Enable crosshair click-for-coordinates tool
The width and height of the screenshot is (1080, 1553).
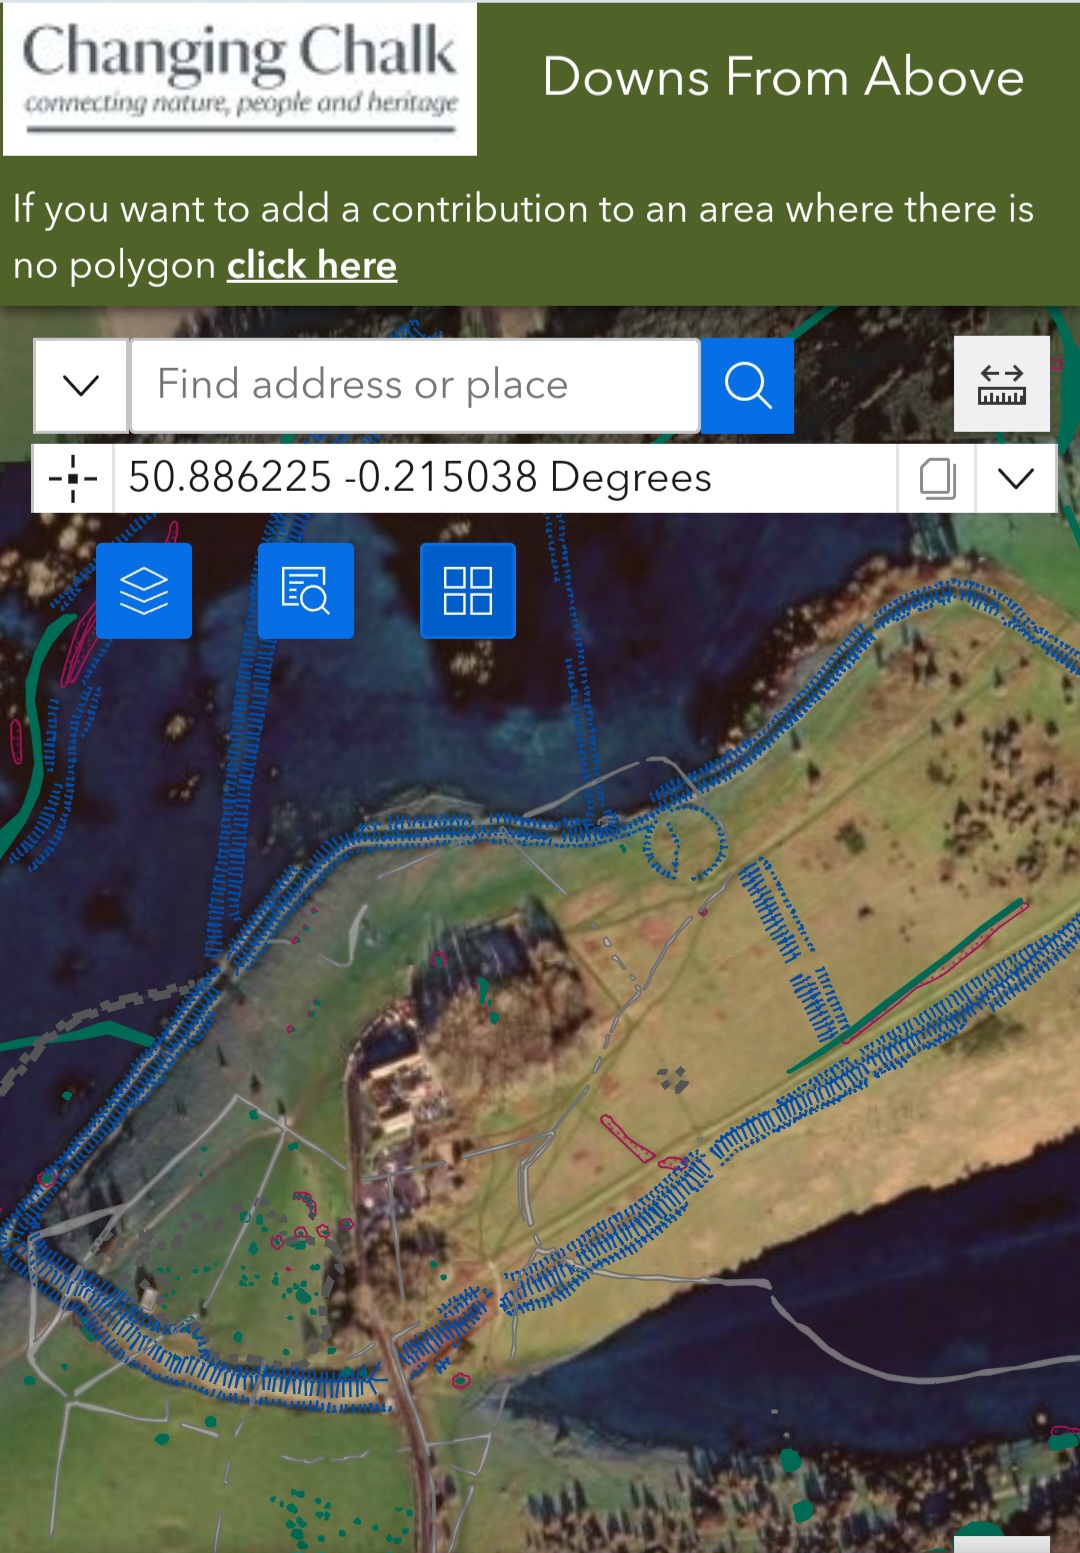coord(73,478)
